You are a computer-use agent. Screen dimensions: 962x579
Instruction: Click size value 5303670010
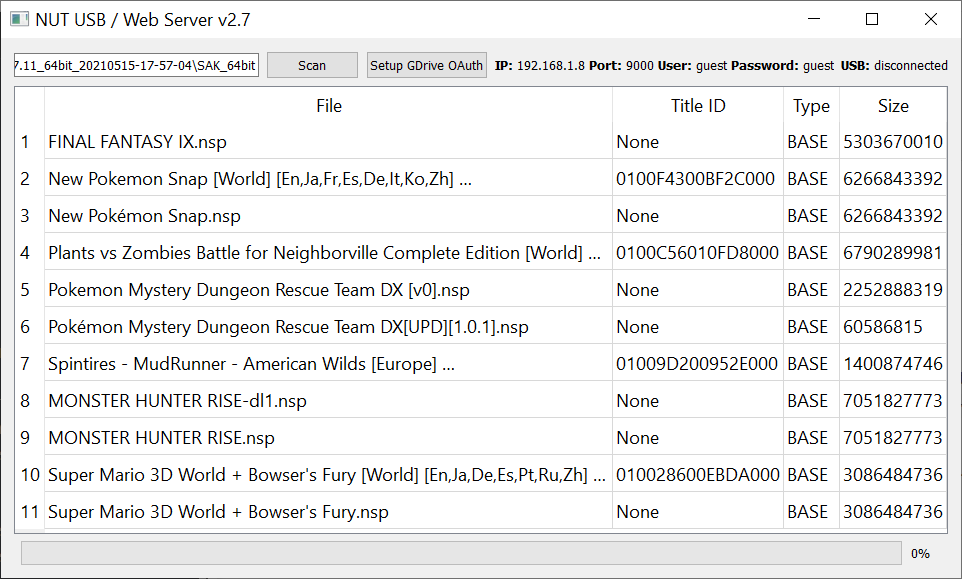[893, 142]
